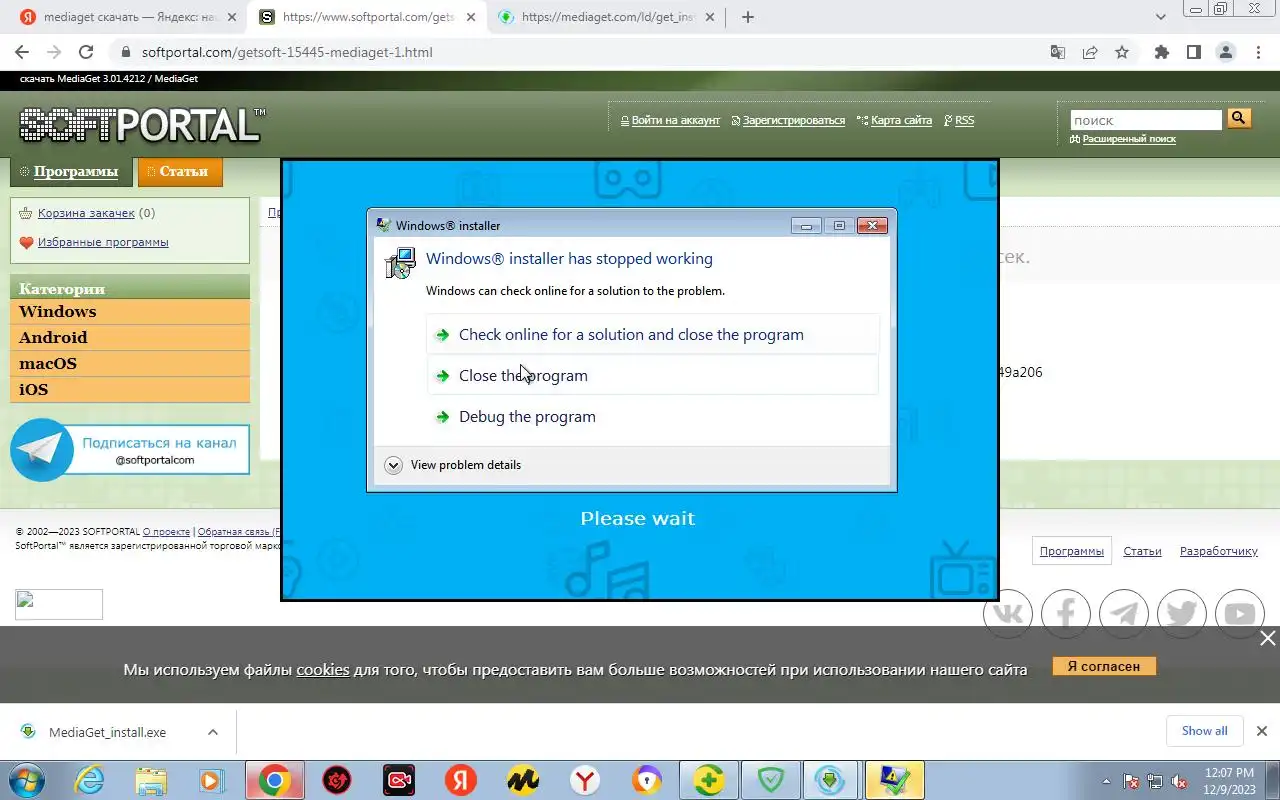This screenshot has height=800, width=1280.
Task: Open Windows Explorer folder on taskbar
Action: click(x=151, y=780)
